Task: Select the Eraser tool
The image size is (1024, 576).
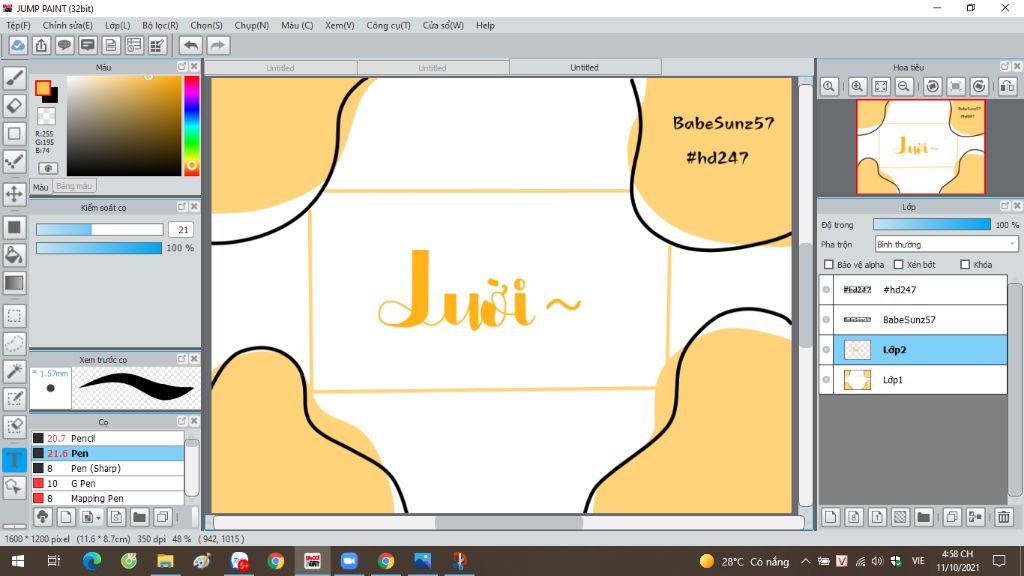Action: pyautogui.click(x=14, y=105)
